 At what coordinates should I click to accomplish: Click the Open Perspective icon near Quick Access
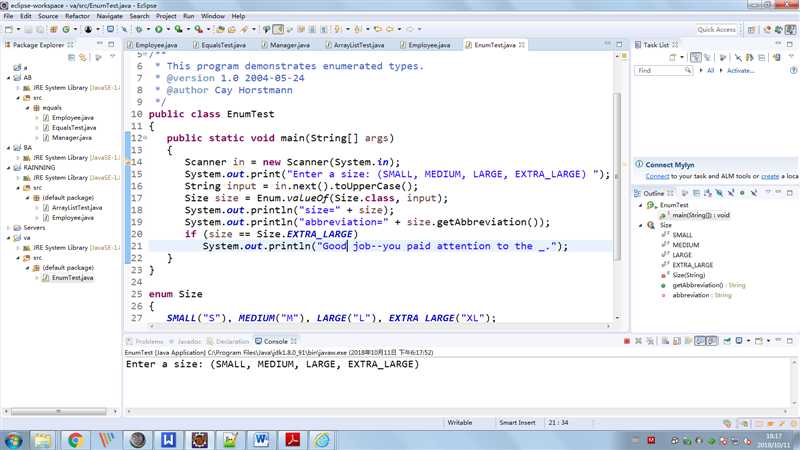tap(752, 30)
